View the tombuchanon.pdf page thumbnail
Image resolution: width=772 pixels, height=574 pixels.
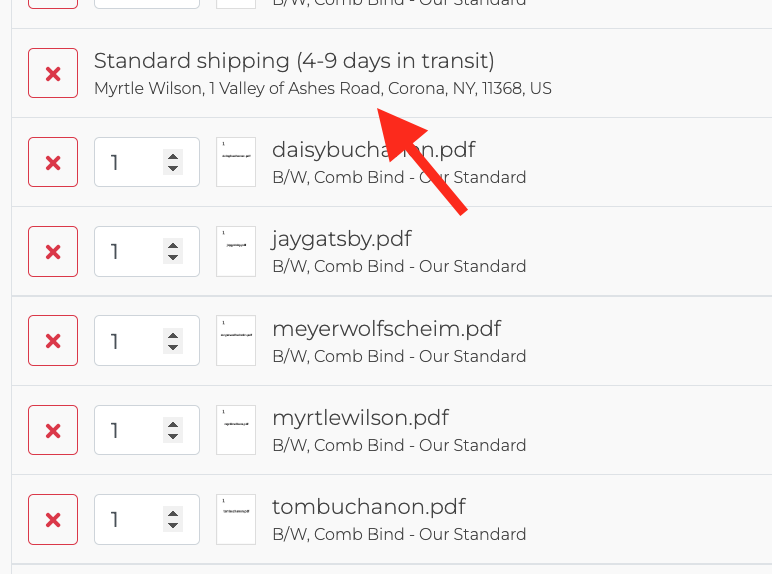coord(236,519)
